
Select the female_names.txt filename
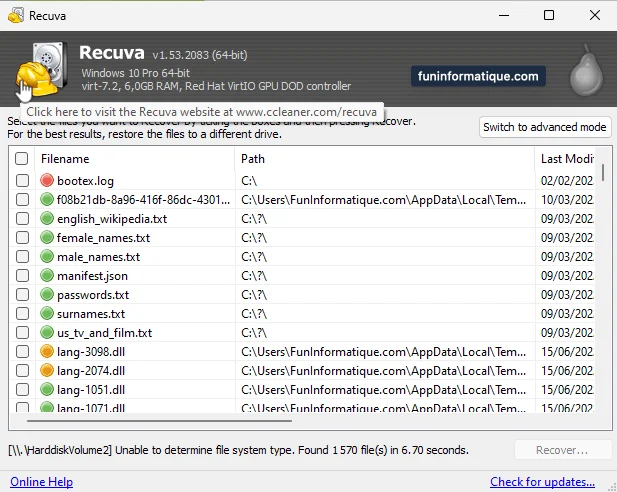click(103, 238)
